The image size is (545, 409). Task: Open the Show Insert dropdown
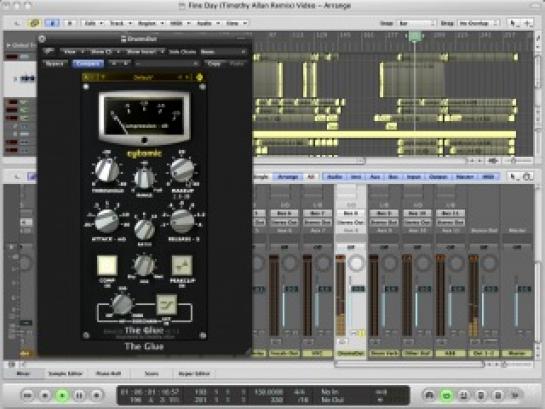(x=145, y=52)
